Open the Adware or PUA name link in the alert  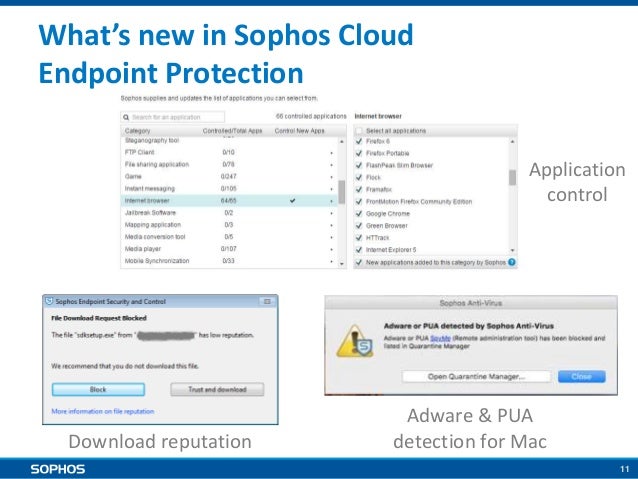pos(440,338)
